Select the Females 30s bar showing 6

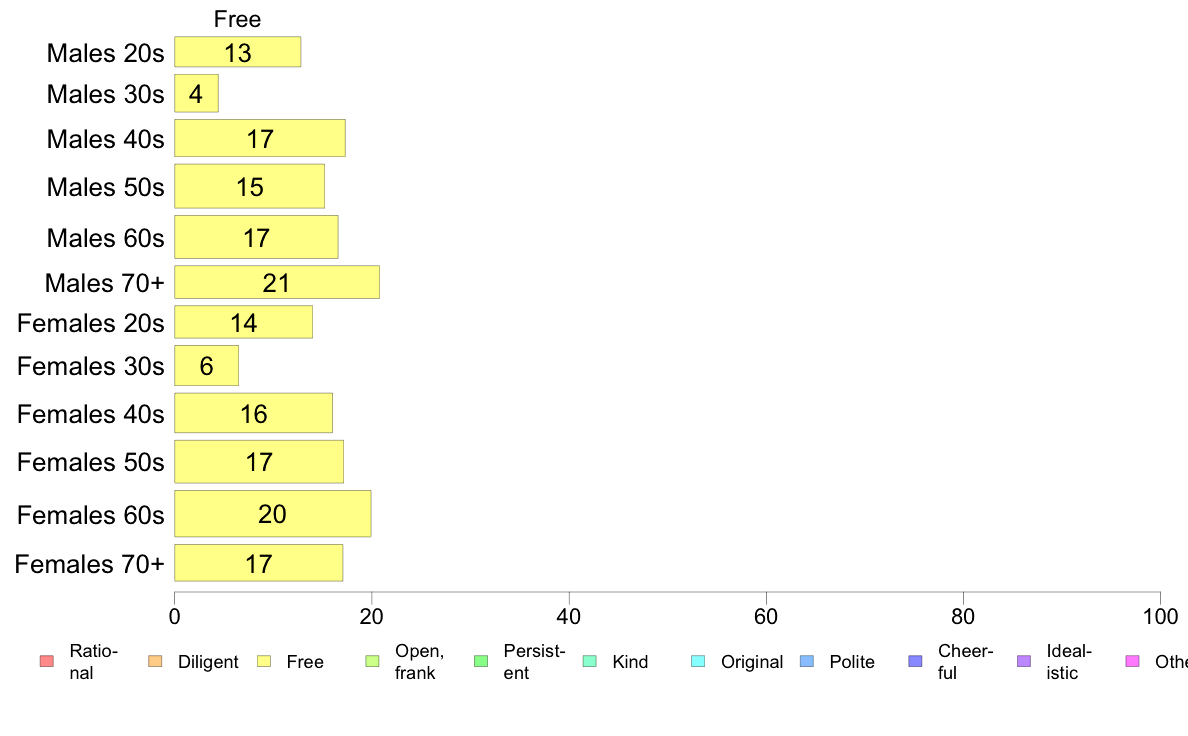click(x=206, y=366)
